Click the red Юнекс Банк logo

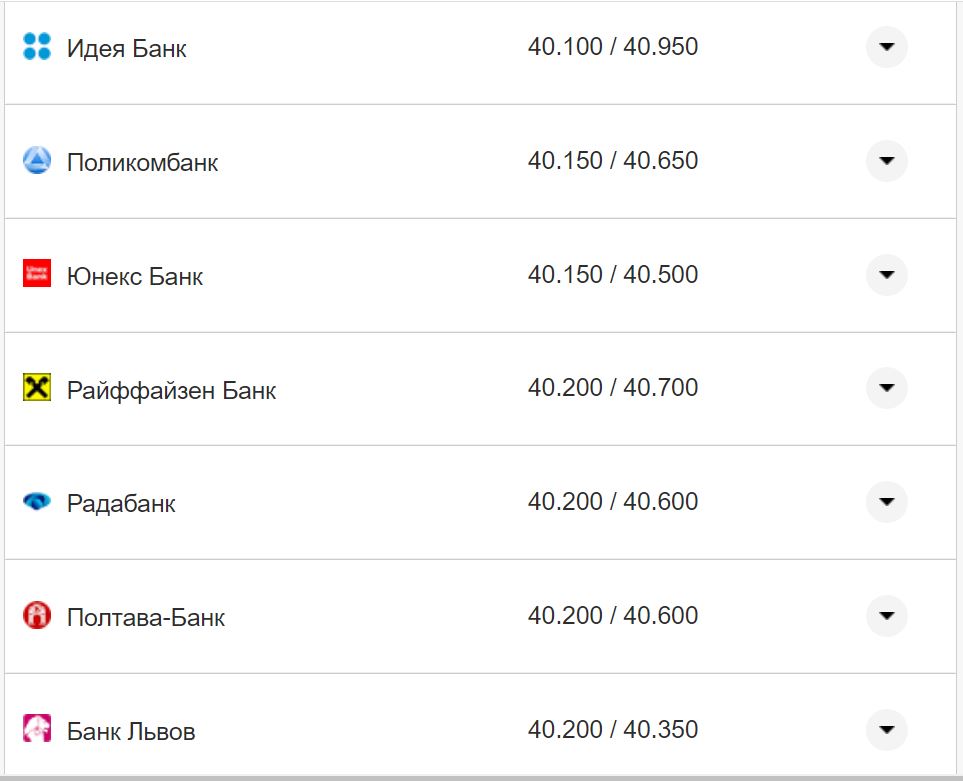(x=37, y=274)
